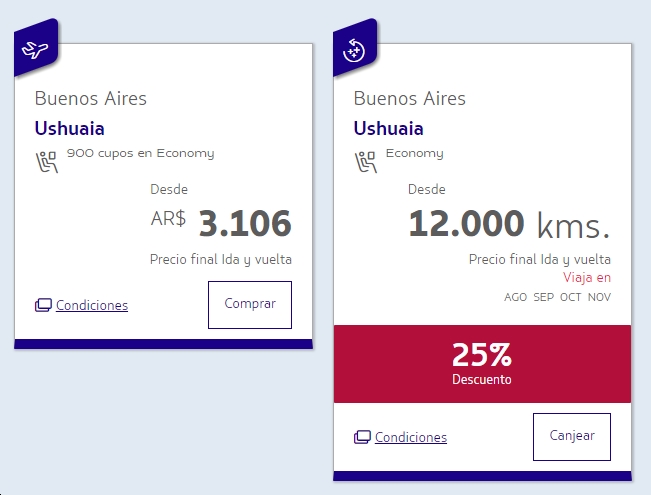The width and height of the screenshot is (651, 495).
Task: Click the OCT month label
Action: 571,297
